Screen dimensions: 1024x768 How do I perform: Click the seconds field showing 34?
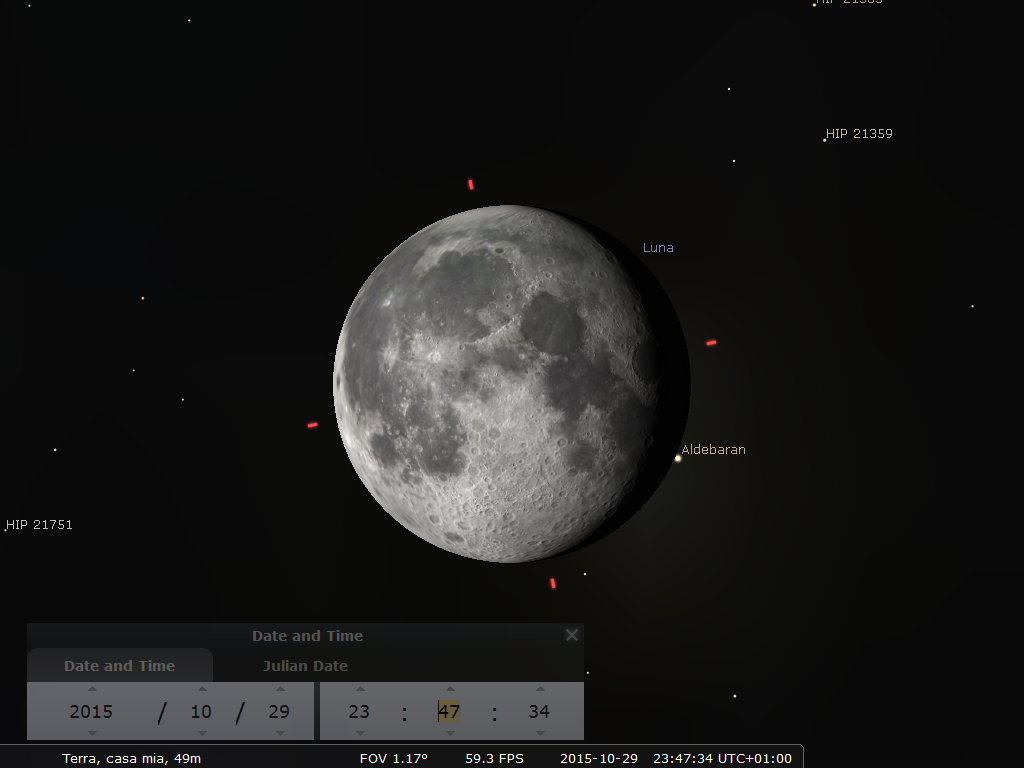539,711
